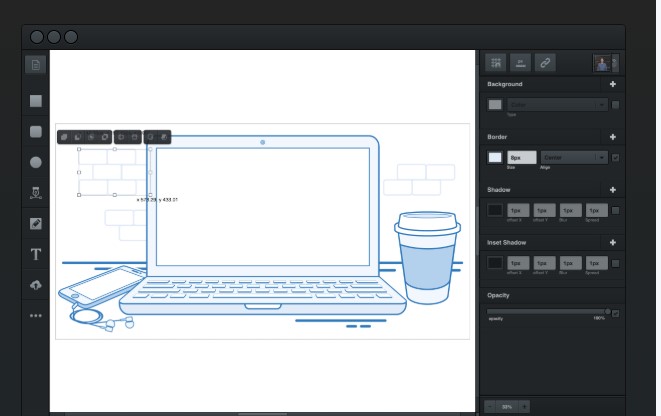Click the cloud upload icon

click(x=36, y=284)
